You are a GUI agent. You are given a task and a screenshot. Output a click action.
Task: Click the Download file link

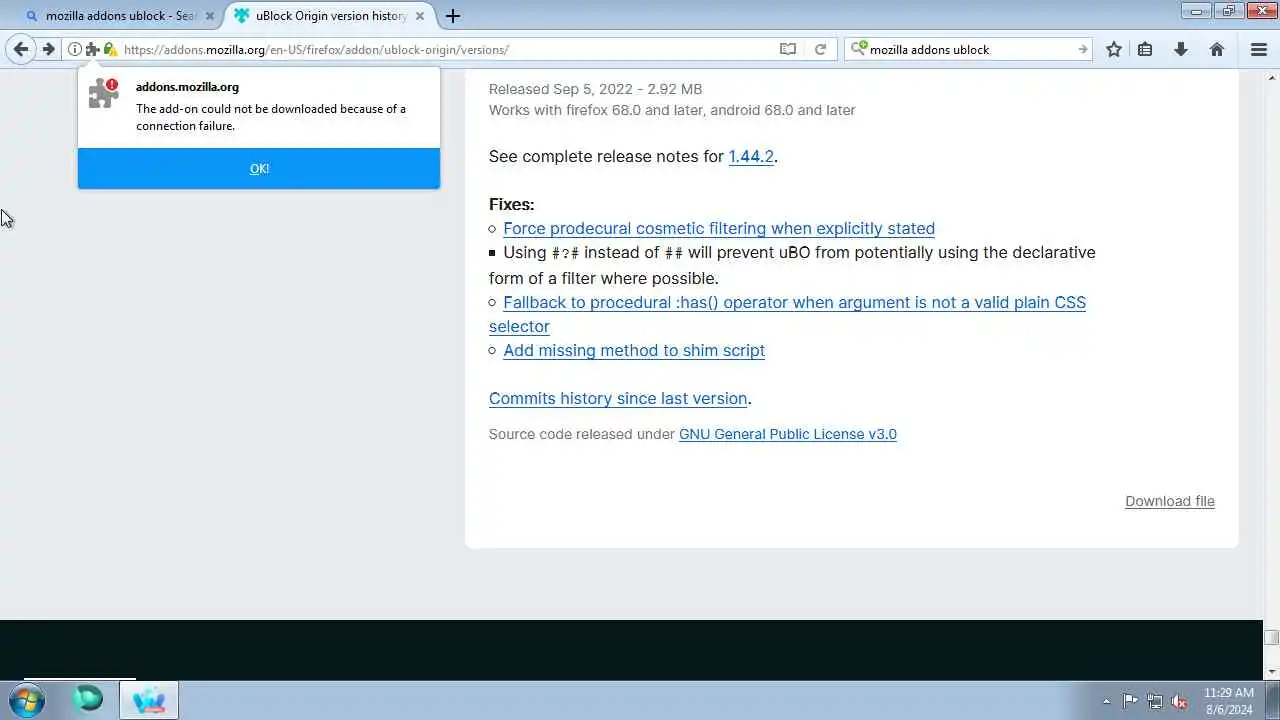click(1170, 501)
